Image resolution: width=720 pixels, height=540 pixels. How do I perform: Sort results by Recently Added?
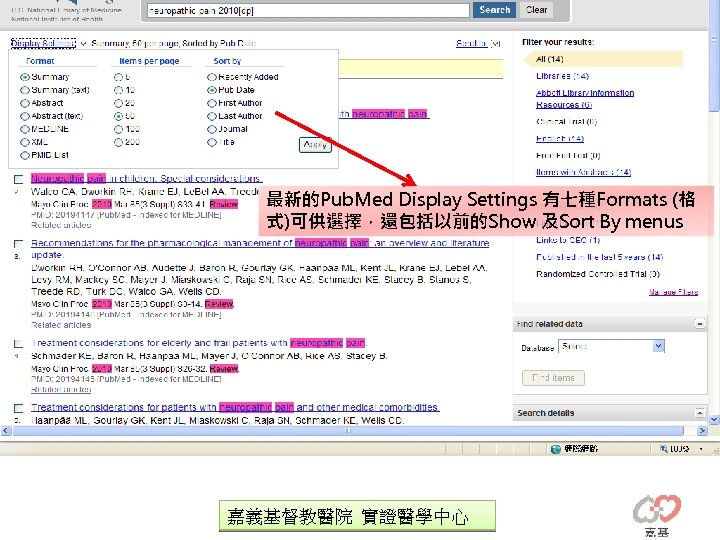(x=212, y=77)
